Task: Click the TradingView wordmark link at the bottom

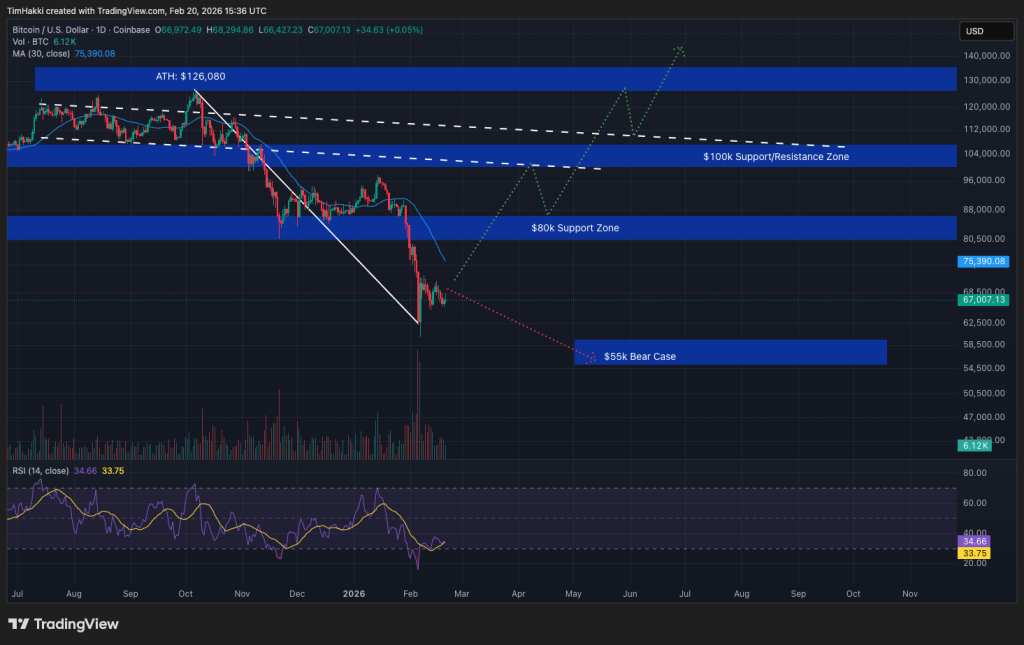Action: point(76,624)
